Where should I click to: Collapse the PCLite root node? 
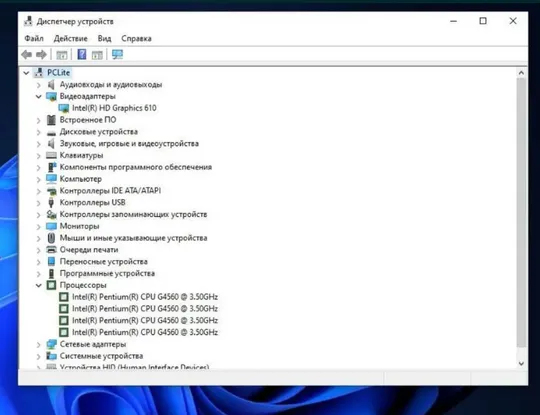26,73
